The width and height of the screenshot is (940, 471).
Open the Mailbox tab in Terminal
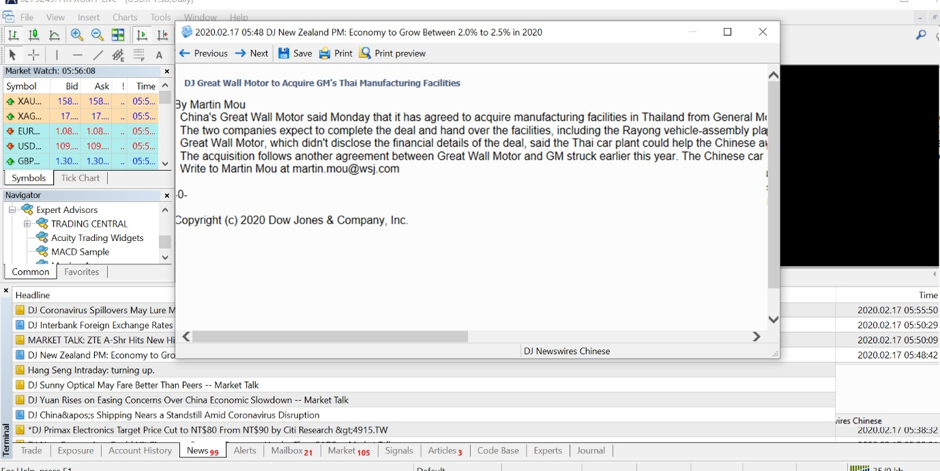pyautogui.click(x=291, y=451)
